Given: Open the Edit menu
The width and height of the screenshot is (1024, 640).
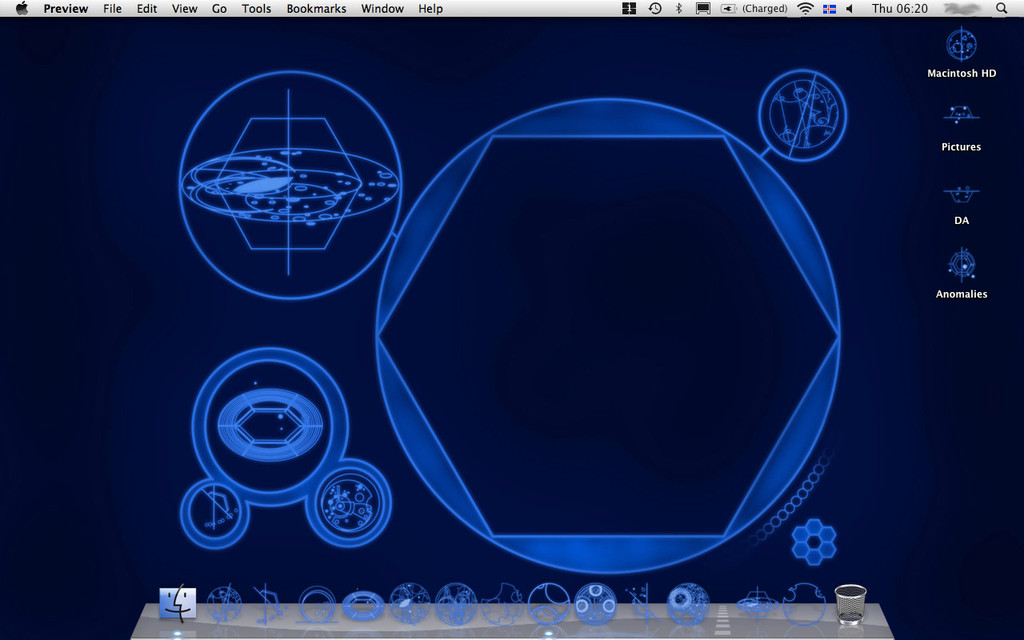Looking at the screenshot, I should [146, 8].
